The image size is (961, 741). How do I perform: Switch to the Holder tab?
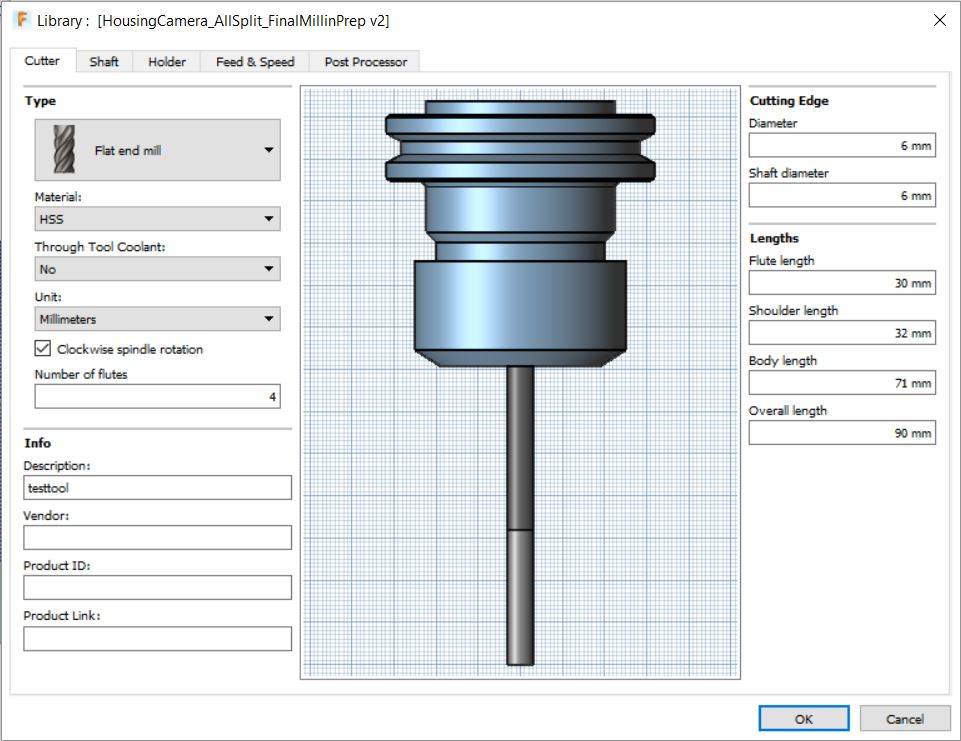167,62
